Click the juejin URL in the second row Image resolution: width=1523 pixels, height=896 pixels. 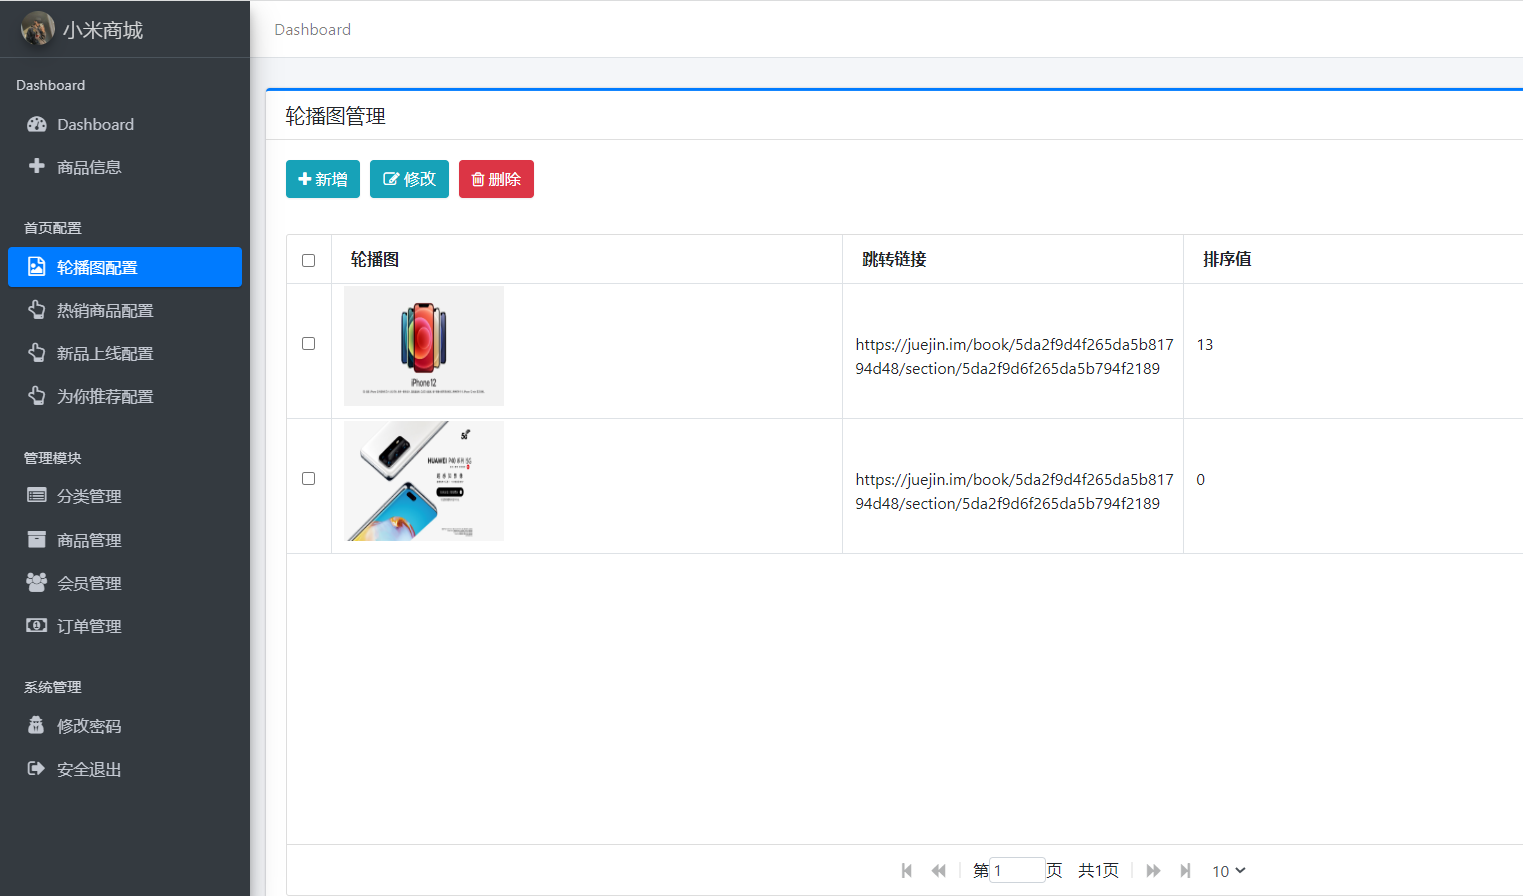(1014, 491)
